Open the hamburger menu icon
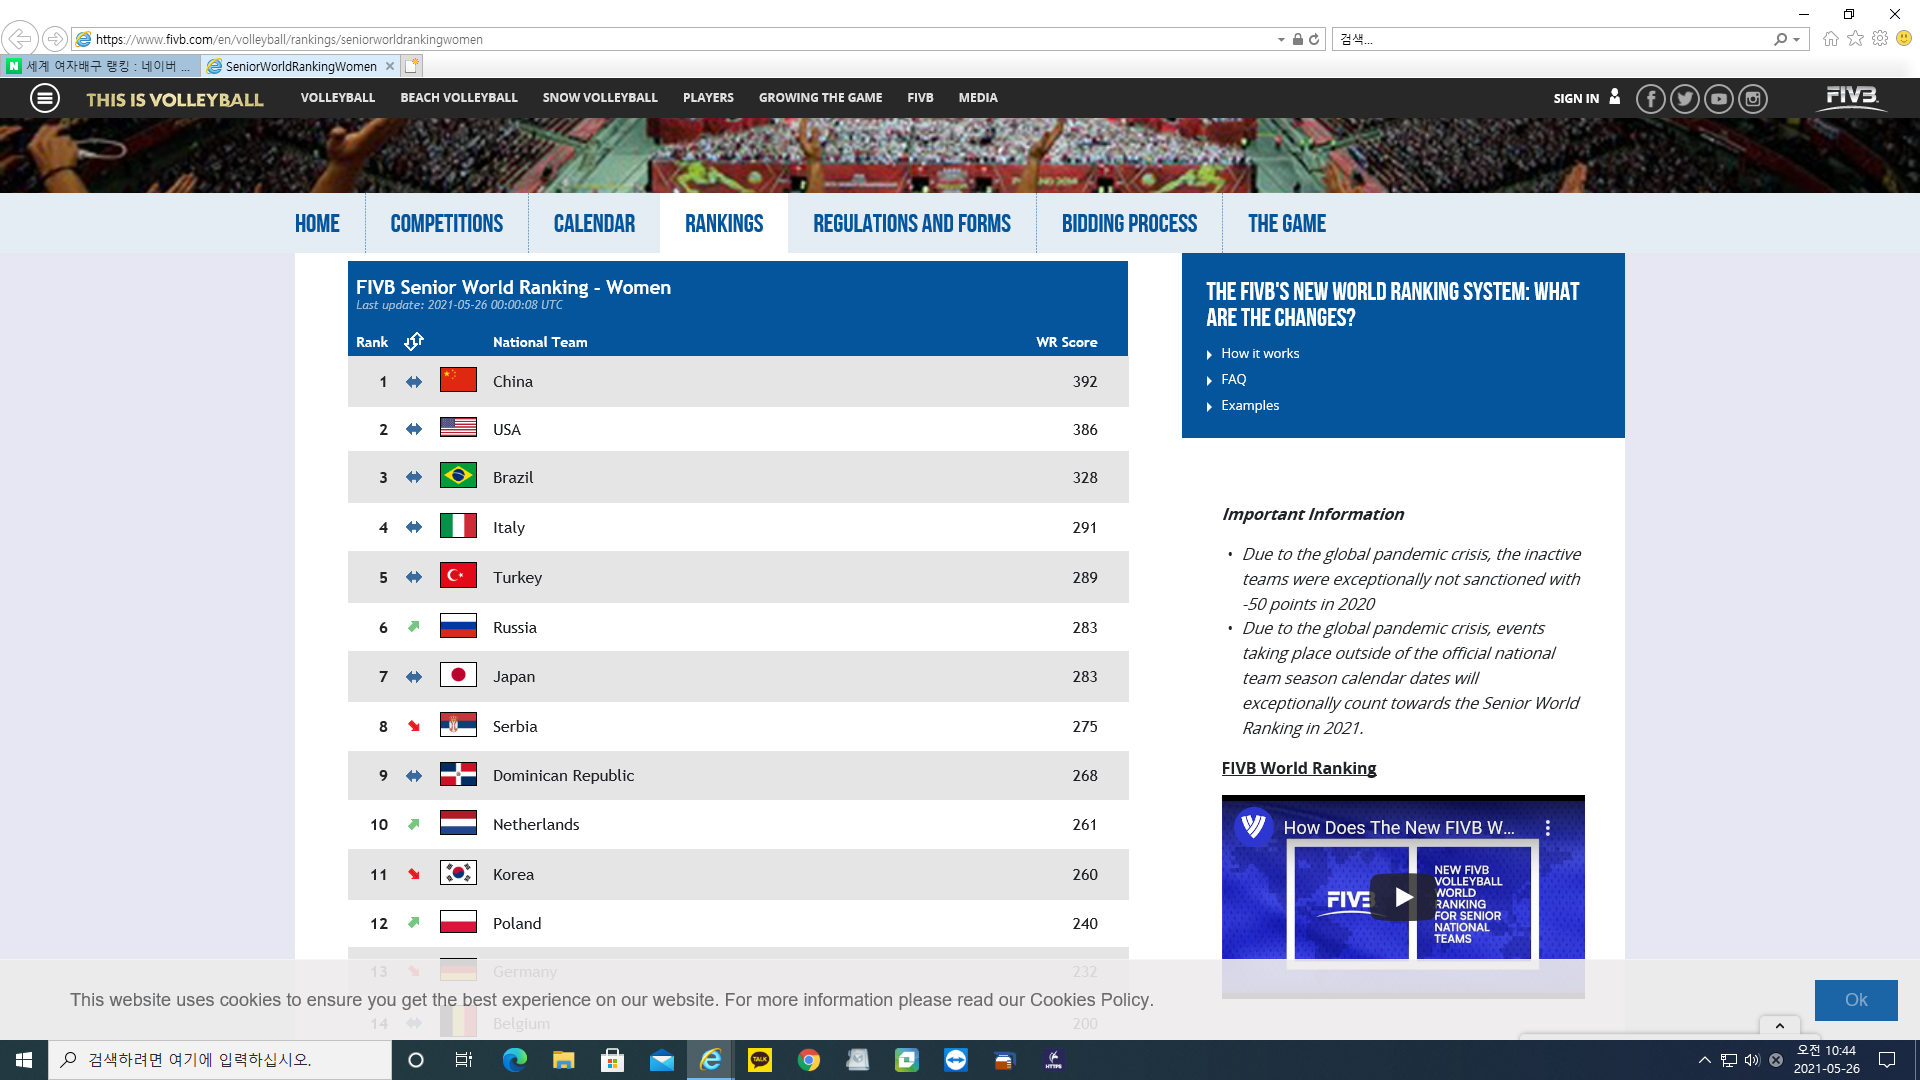This screenshot has height=1080, width=1920. pyautogui.click(x=45, y=98)
